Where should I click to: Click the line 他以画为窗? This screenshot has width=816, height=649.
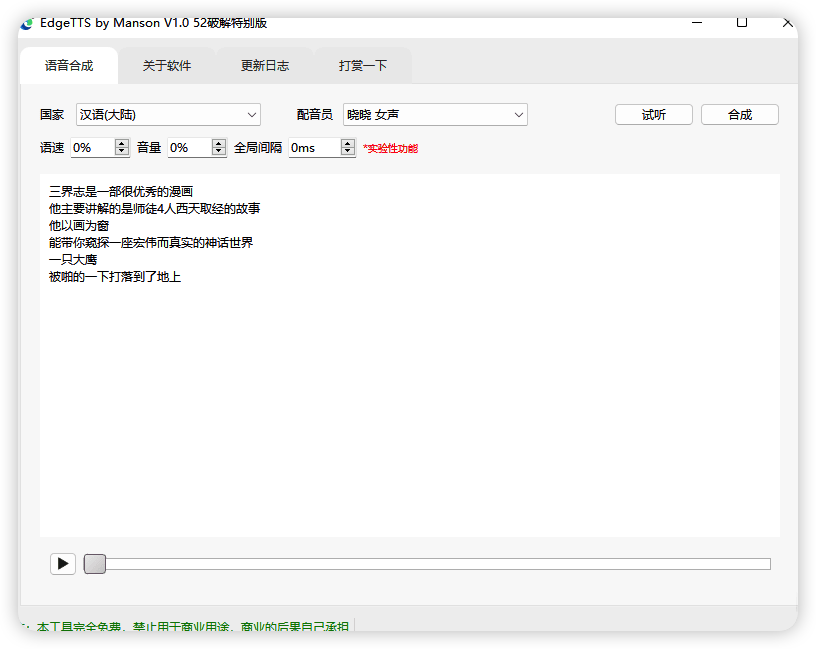point(79,226)
